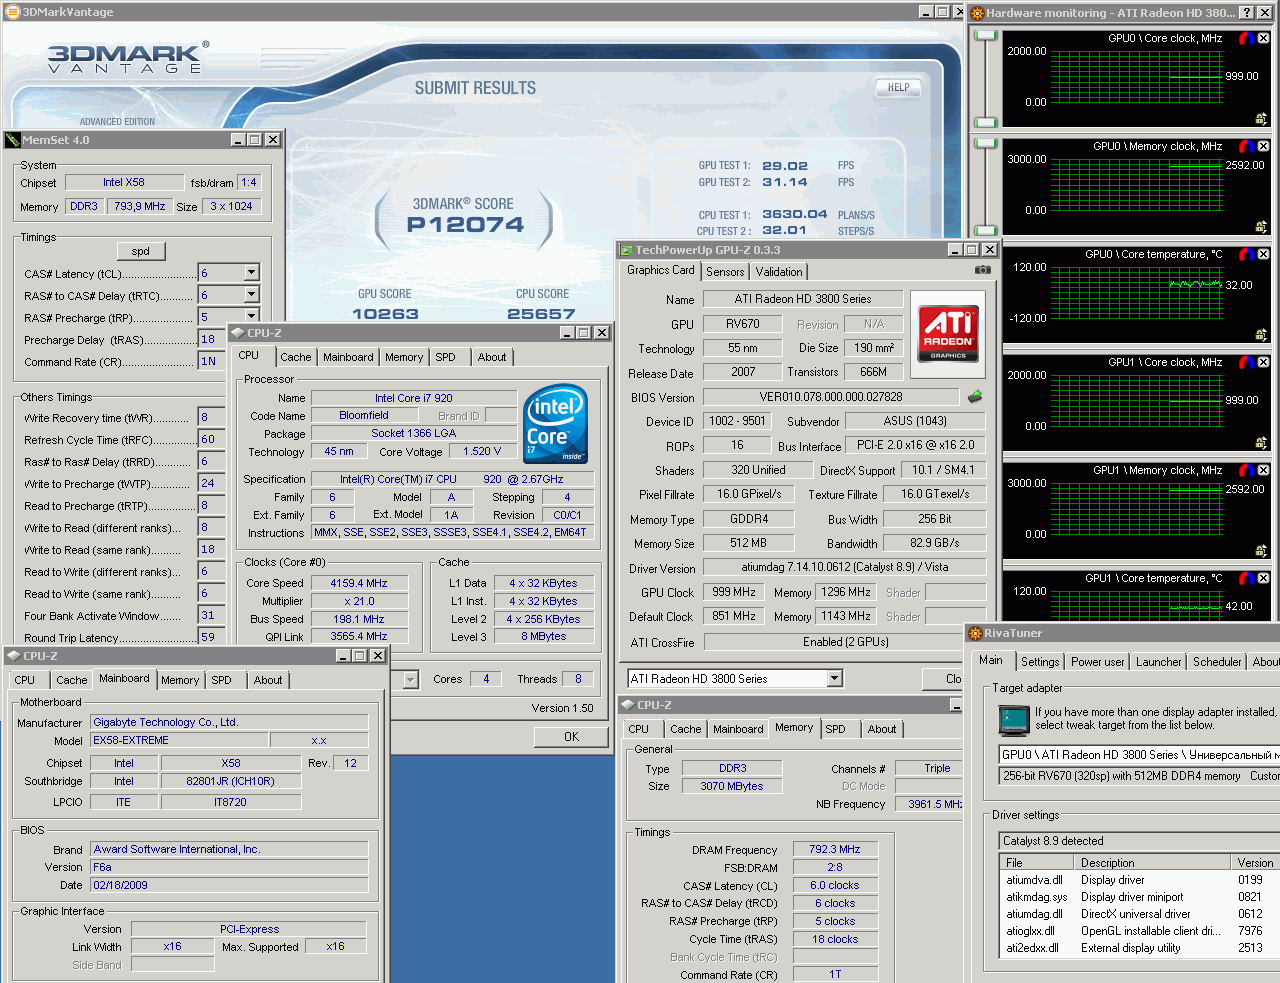Click the magnet icon on GPU1 Core temperature graph
The height and width of the screenshot is (983, 1280).
coord(1246,578)
